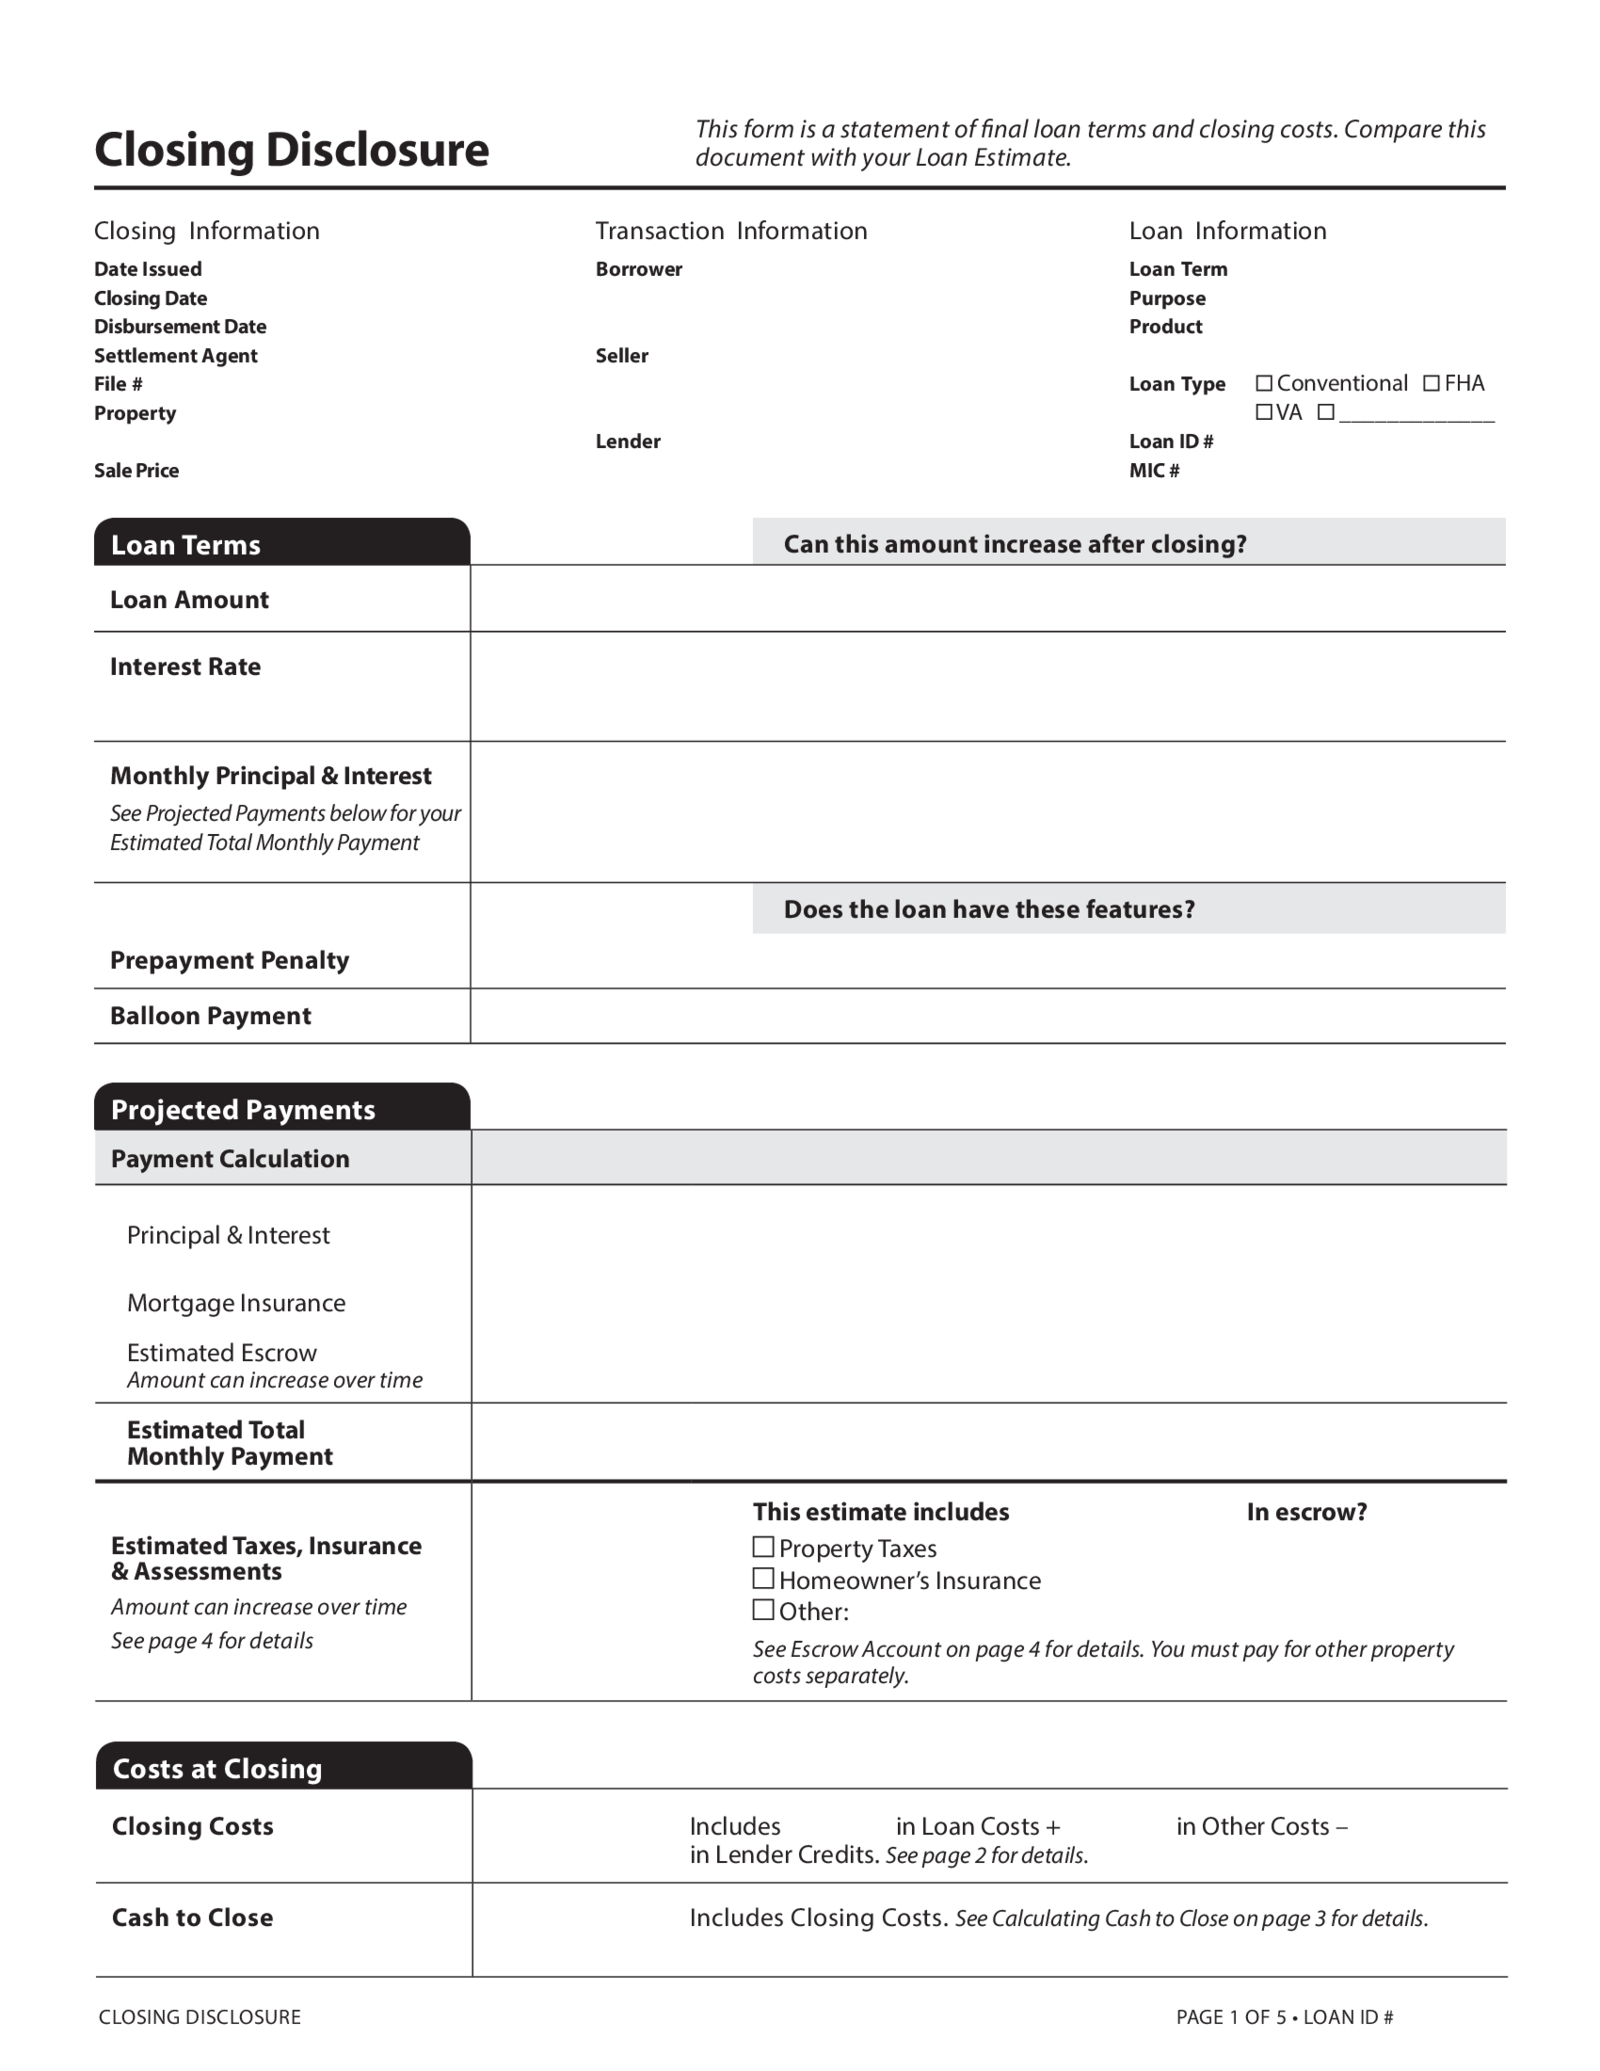Screen dimensions: 1600x2071
Task: Mark the VA loan type checkbox
Action: 1264,412
